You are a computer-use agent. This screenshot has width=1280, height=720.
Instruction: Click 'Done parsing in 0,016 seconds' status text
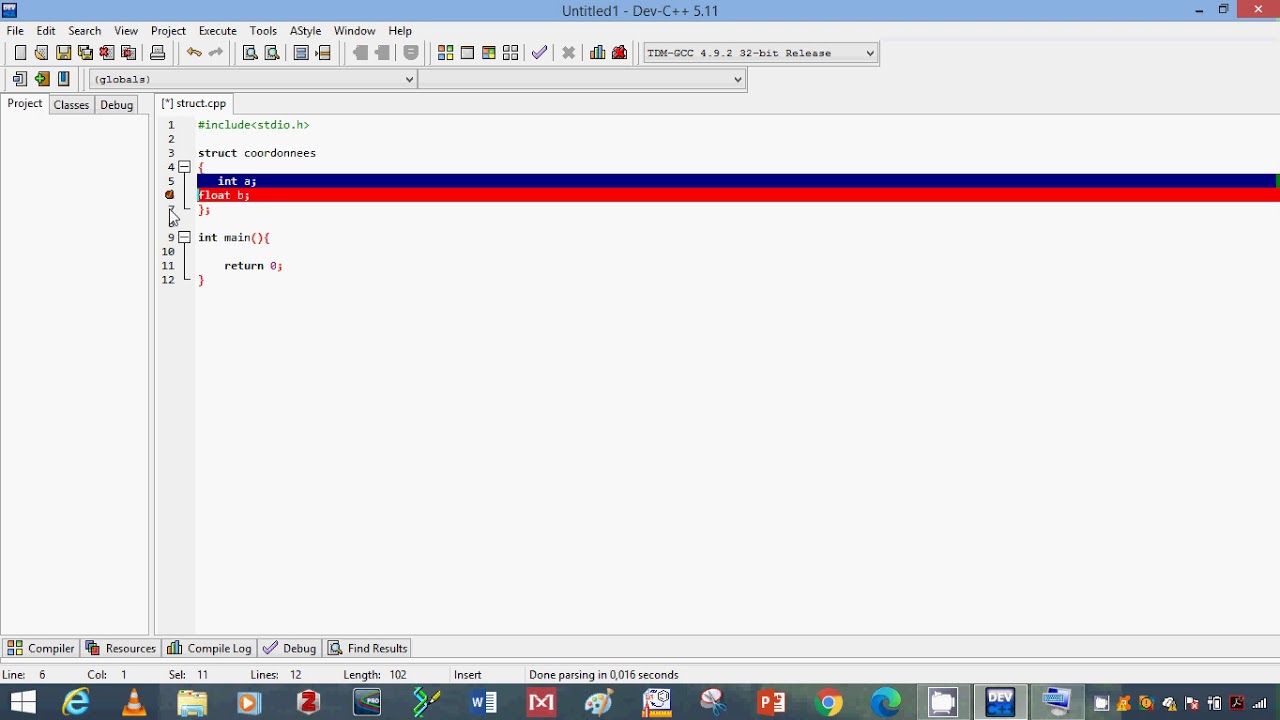604,675
